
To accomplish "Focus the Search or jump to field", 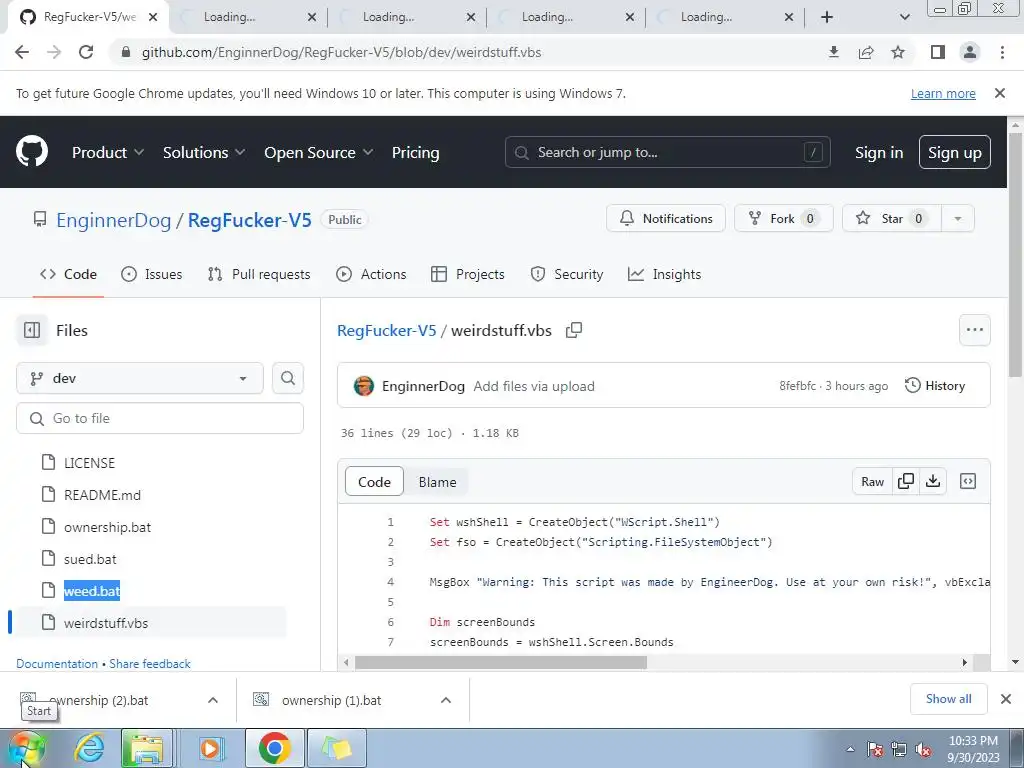I will click(667, 152).
